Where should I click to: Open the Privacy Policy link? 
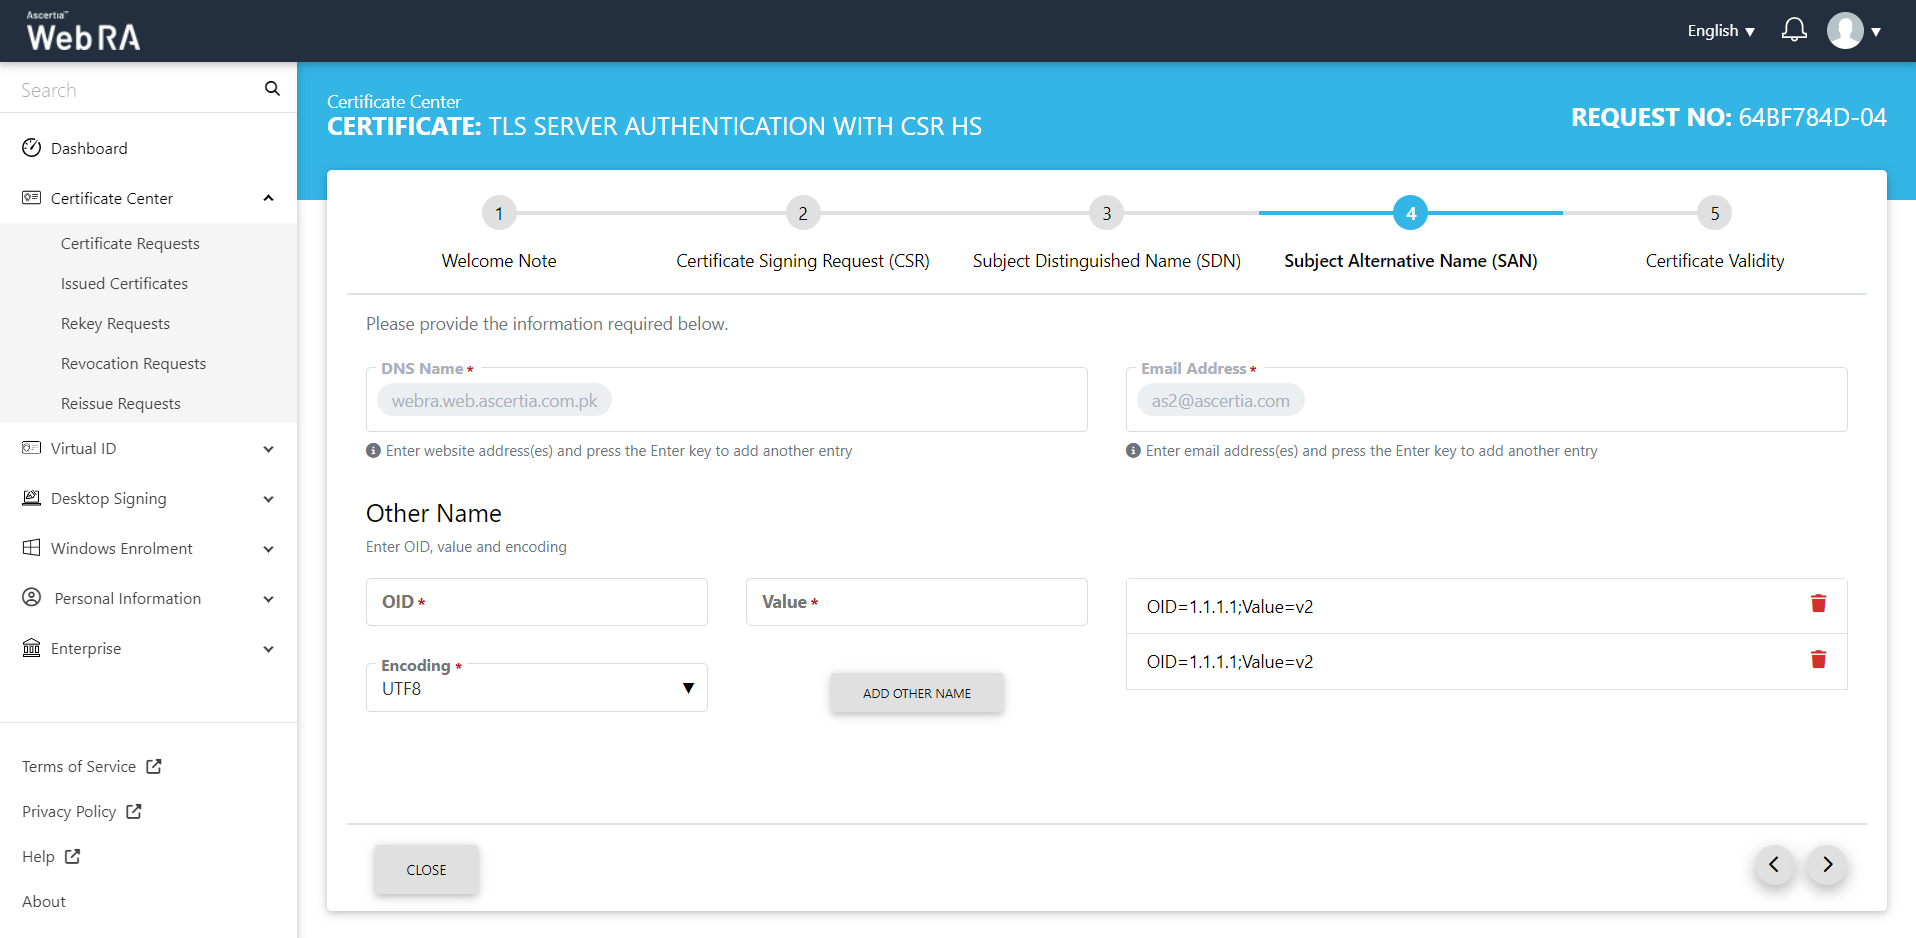[69, 811]
